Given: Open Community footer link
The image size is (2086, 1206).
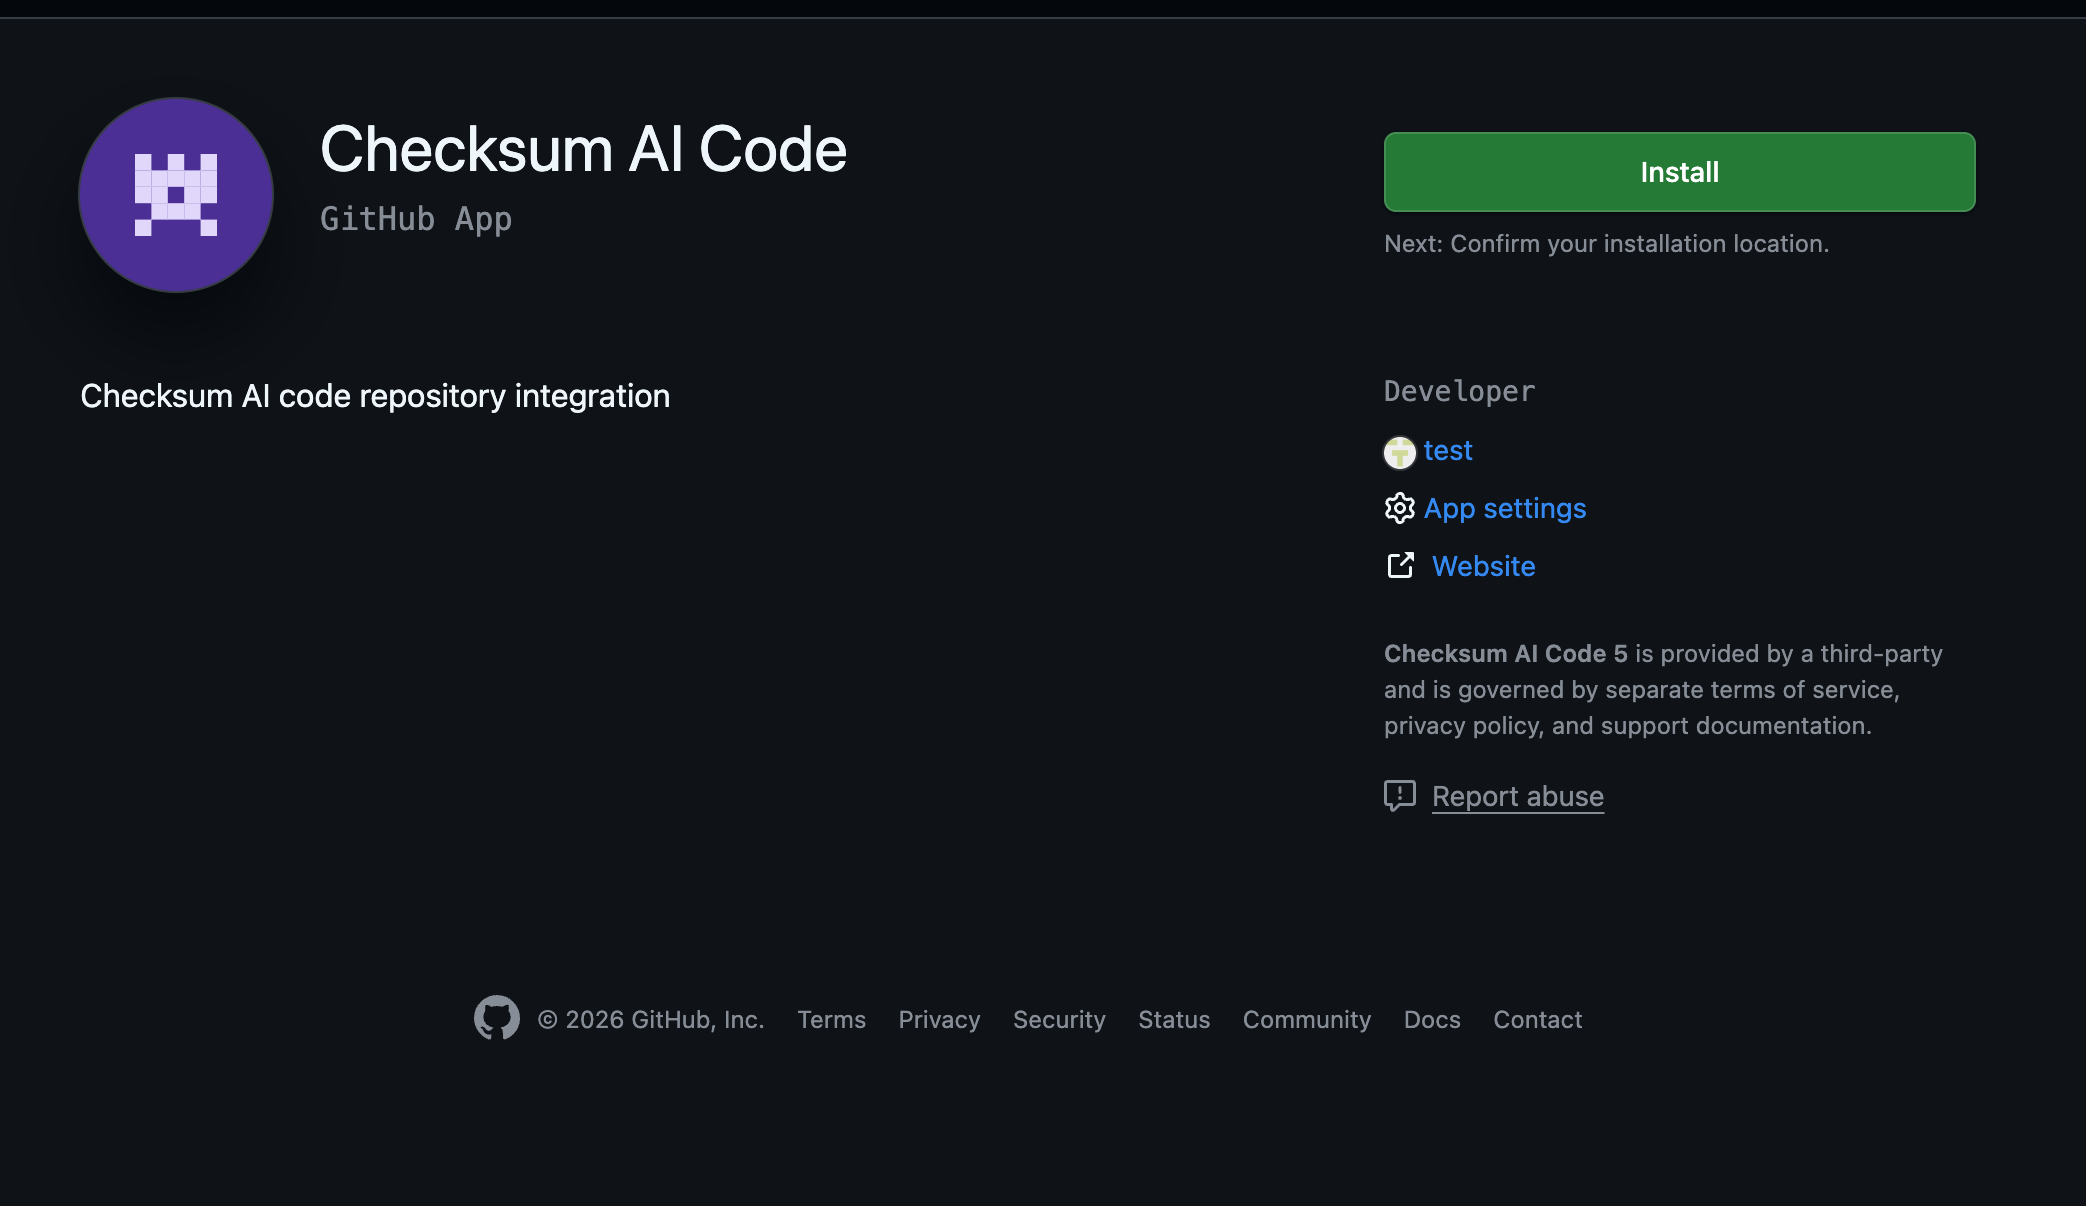Looking at the screenshot, I should [x=1306, y=1020].
